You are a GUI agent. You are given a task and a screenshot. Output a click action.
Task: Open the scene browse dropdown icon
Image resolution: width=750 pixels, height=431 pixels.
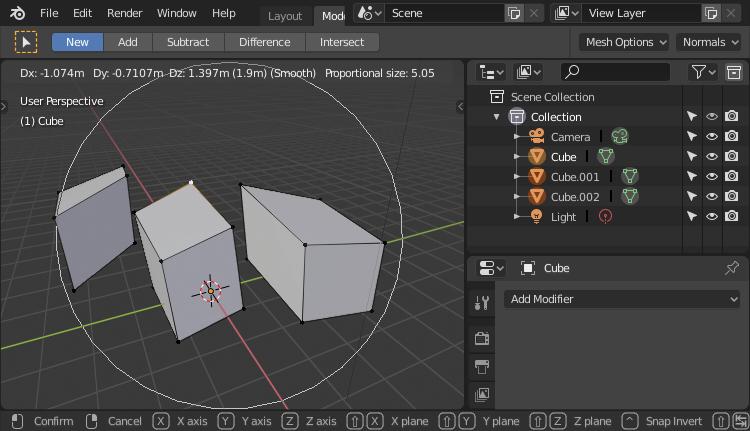pos(369,13)
